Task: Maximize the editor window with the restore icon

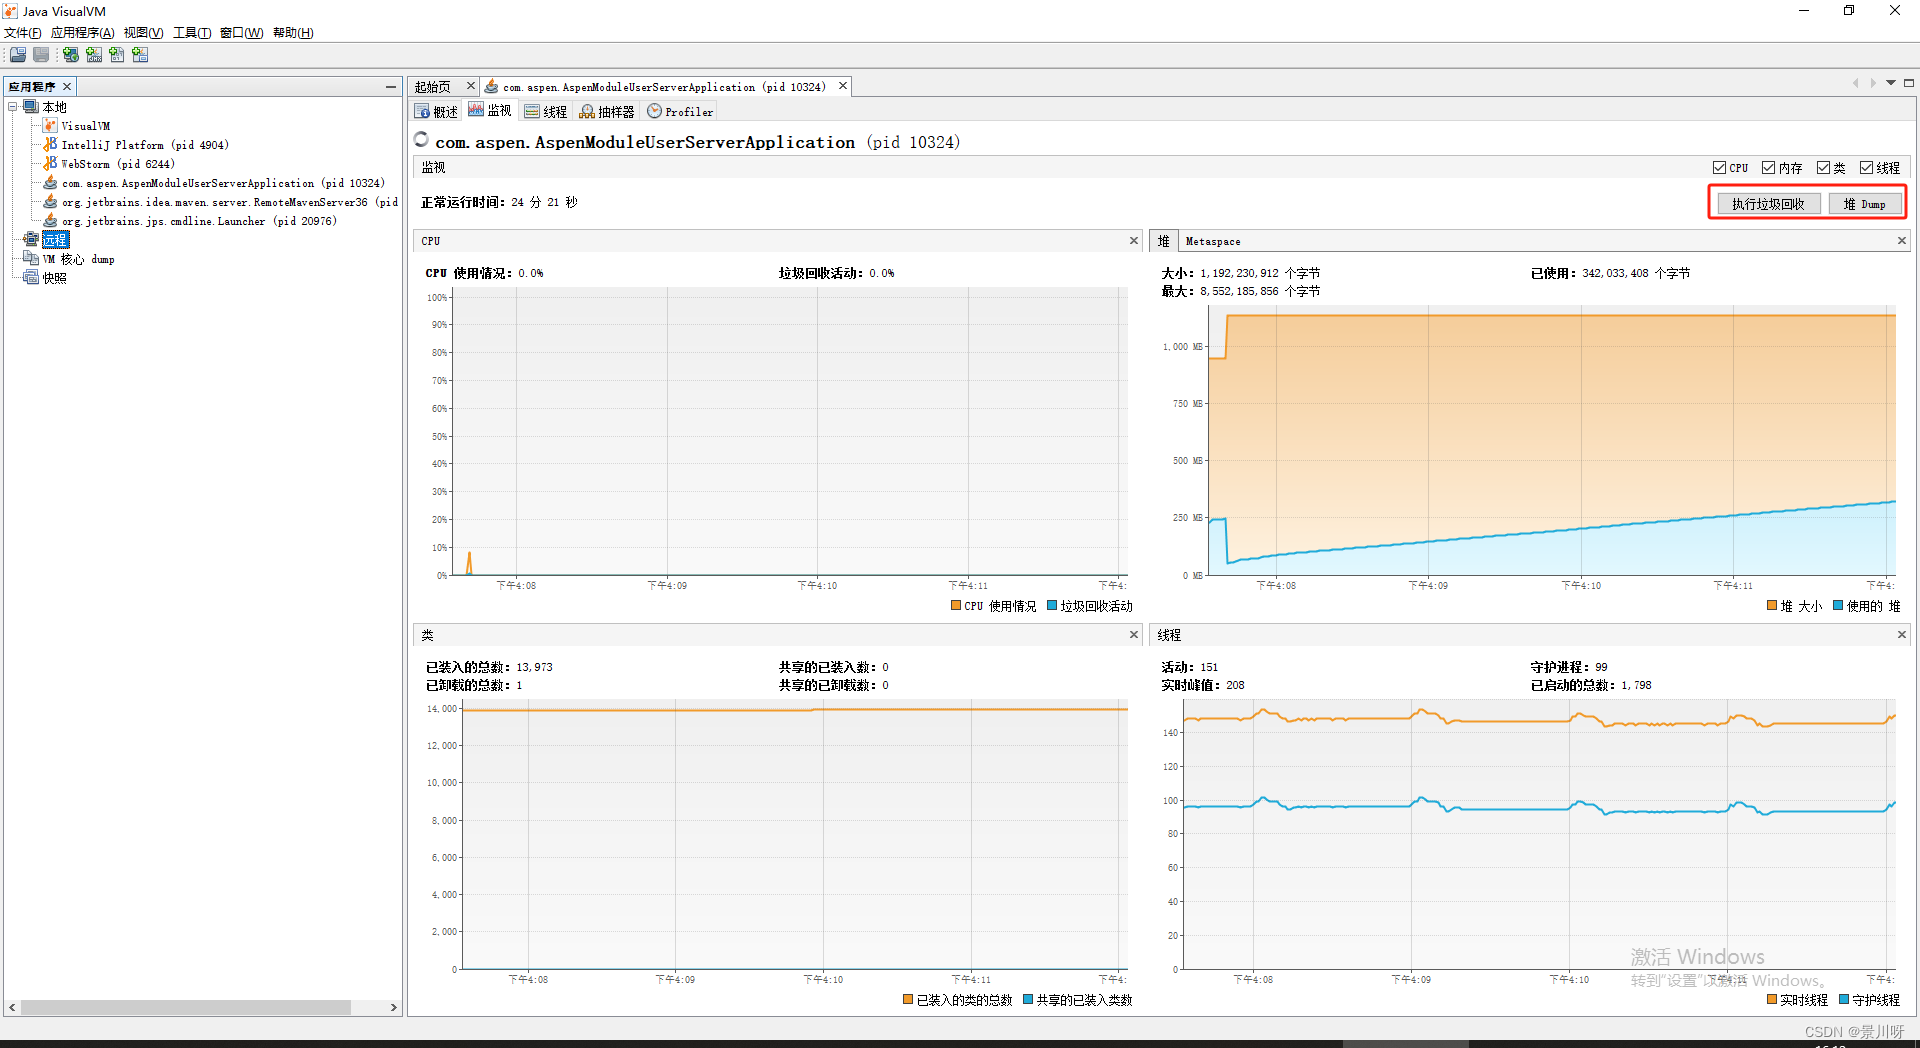Action: [x=1909, y=83]
